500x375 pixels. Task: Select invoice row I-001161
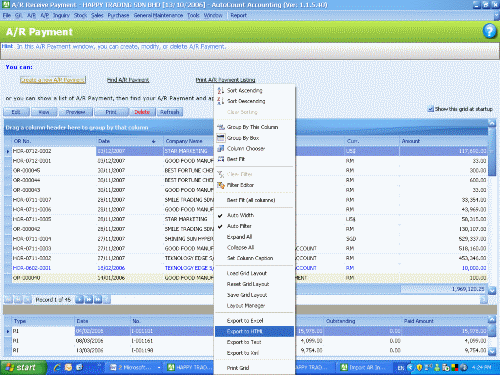[250, 341]
